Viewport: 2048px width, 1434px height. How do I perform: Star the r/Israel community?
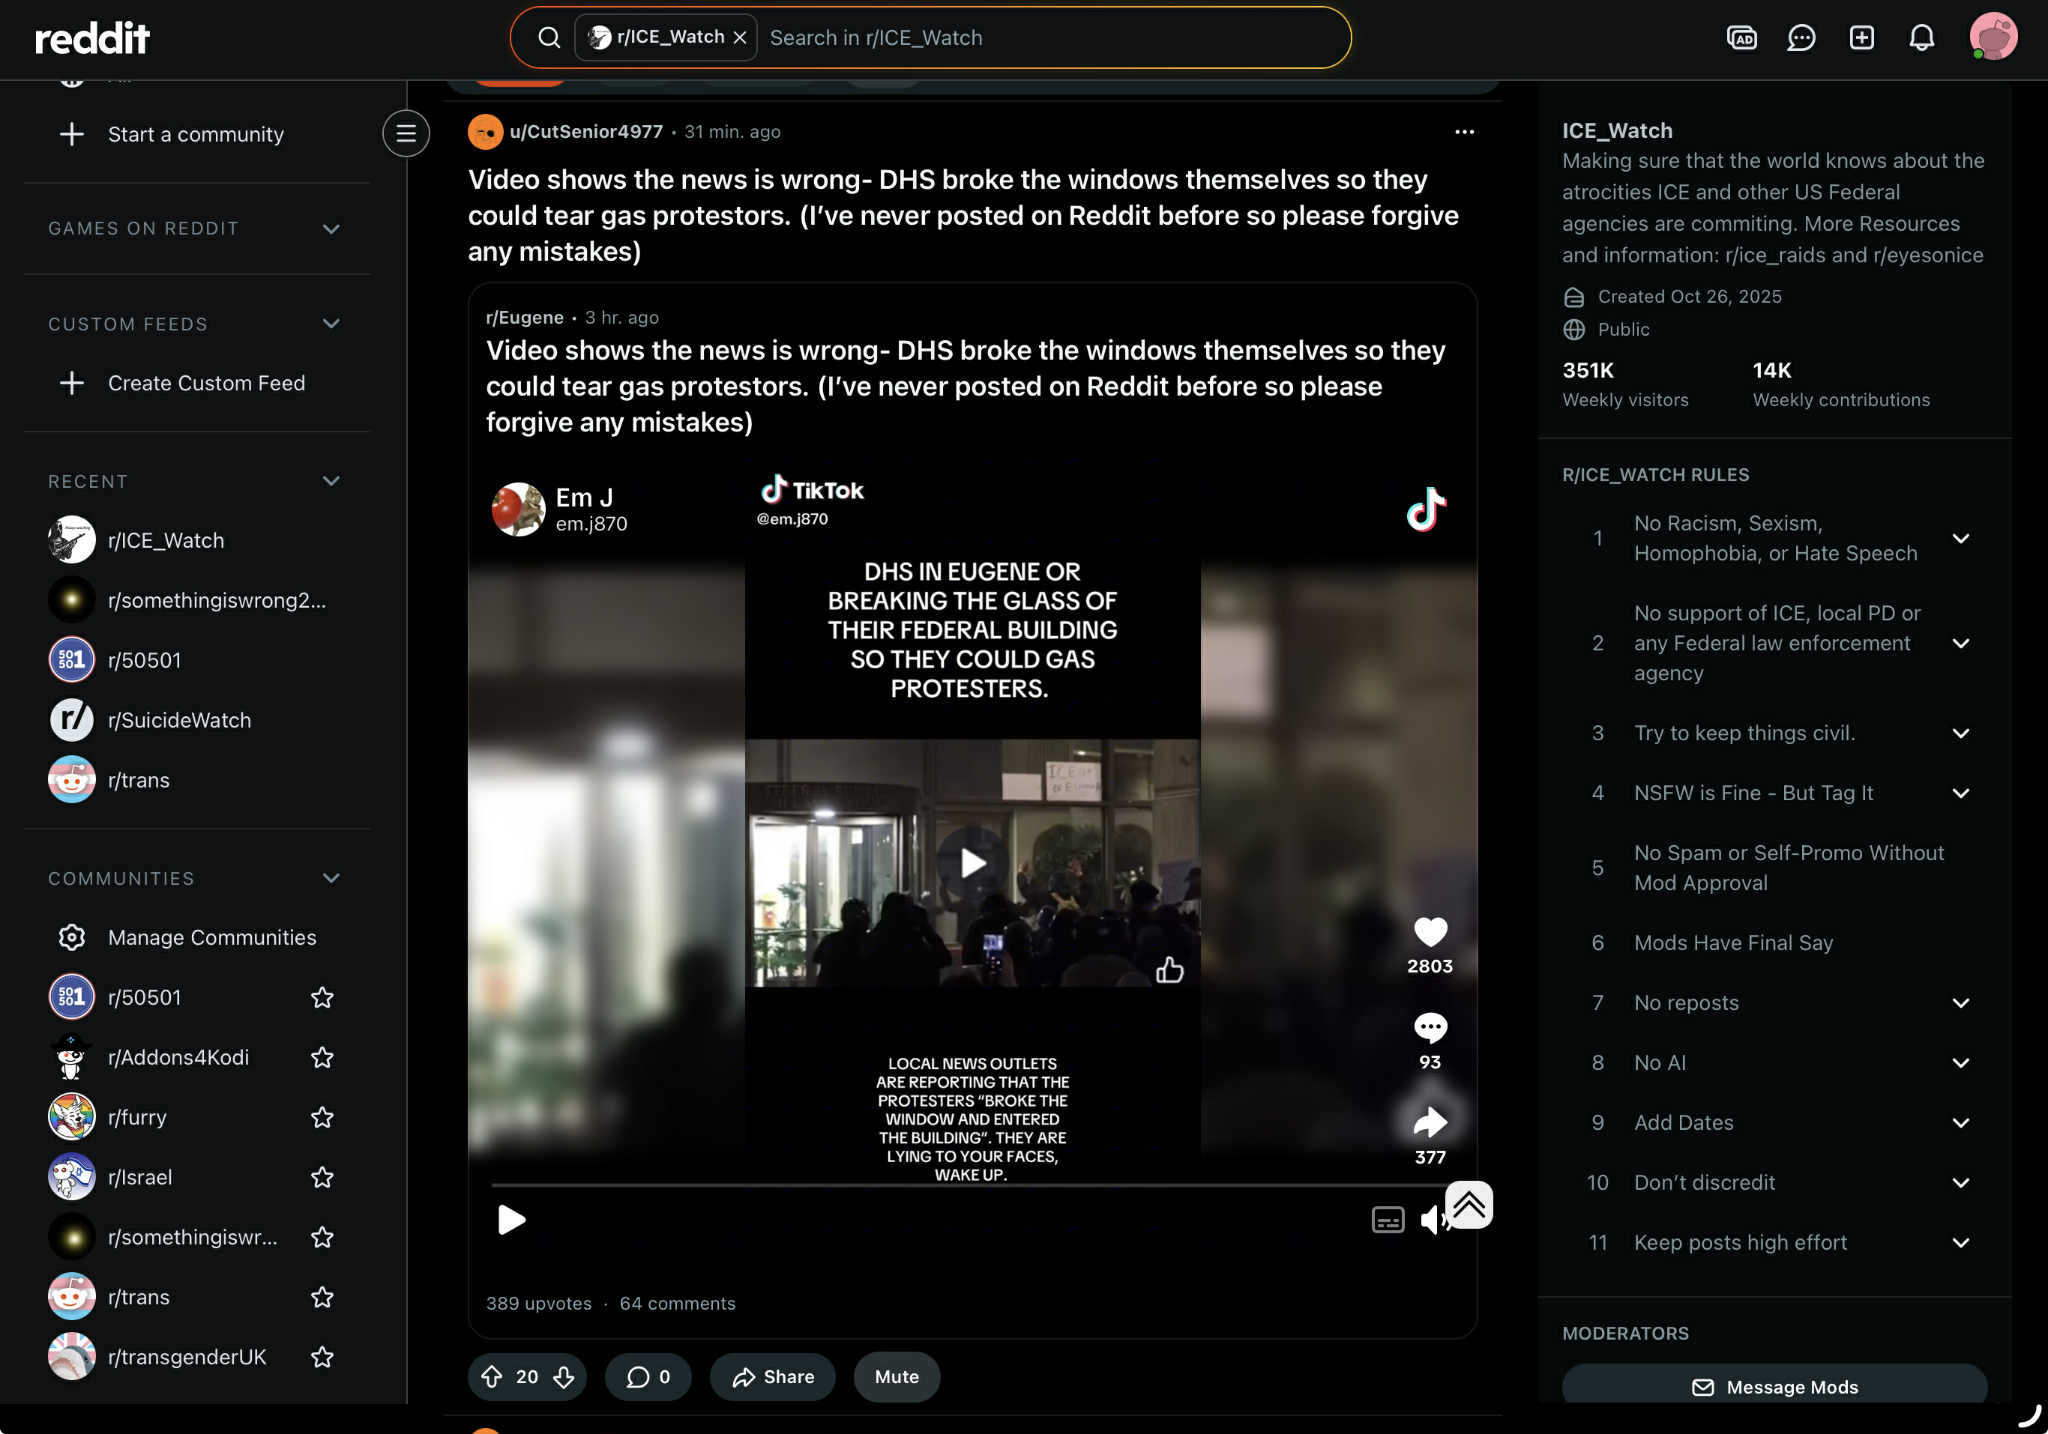322,1177
